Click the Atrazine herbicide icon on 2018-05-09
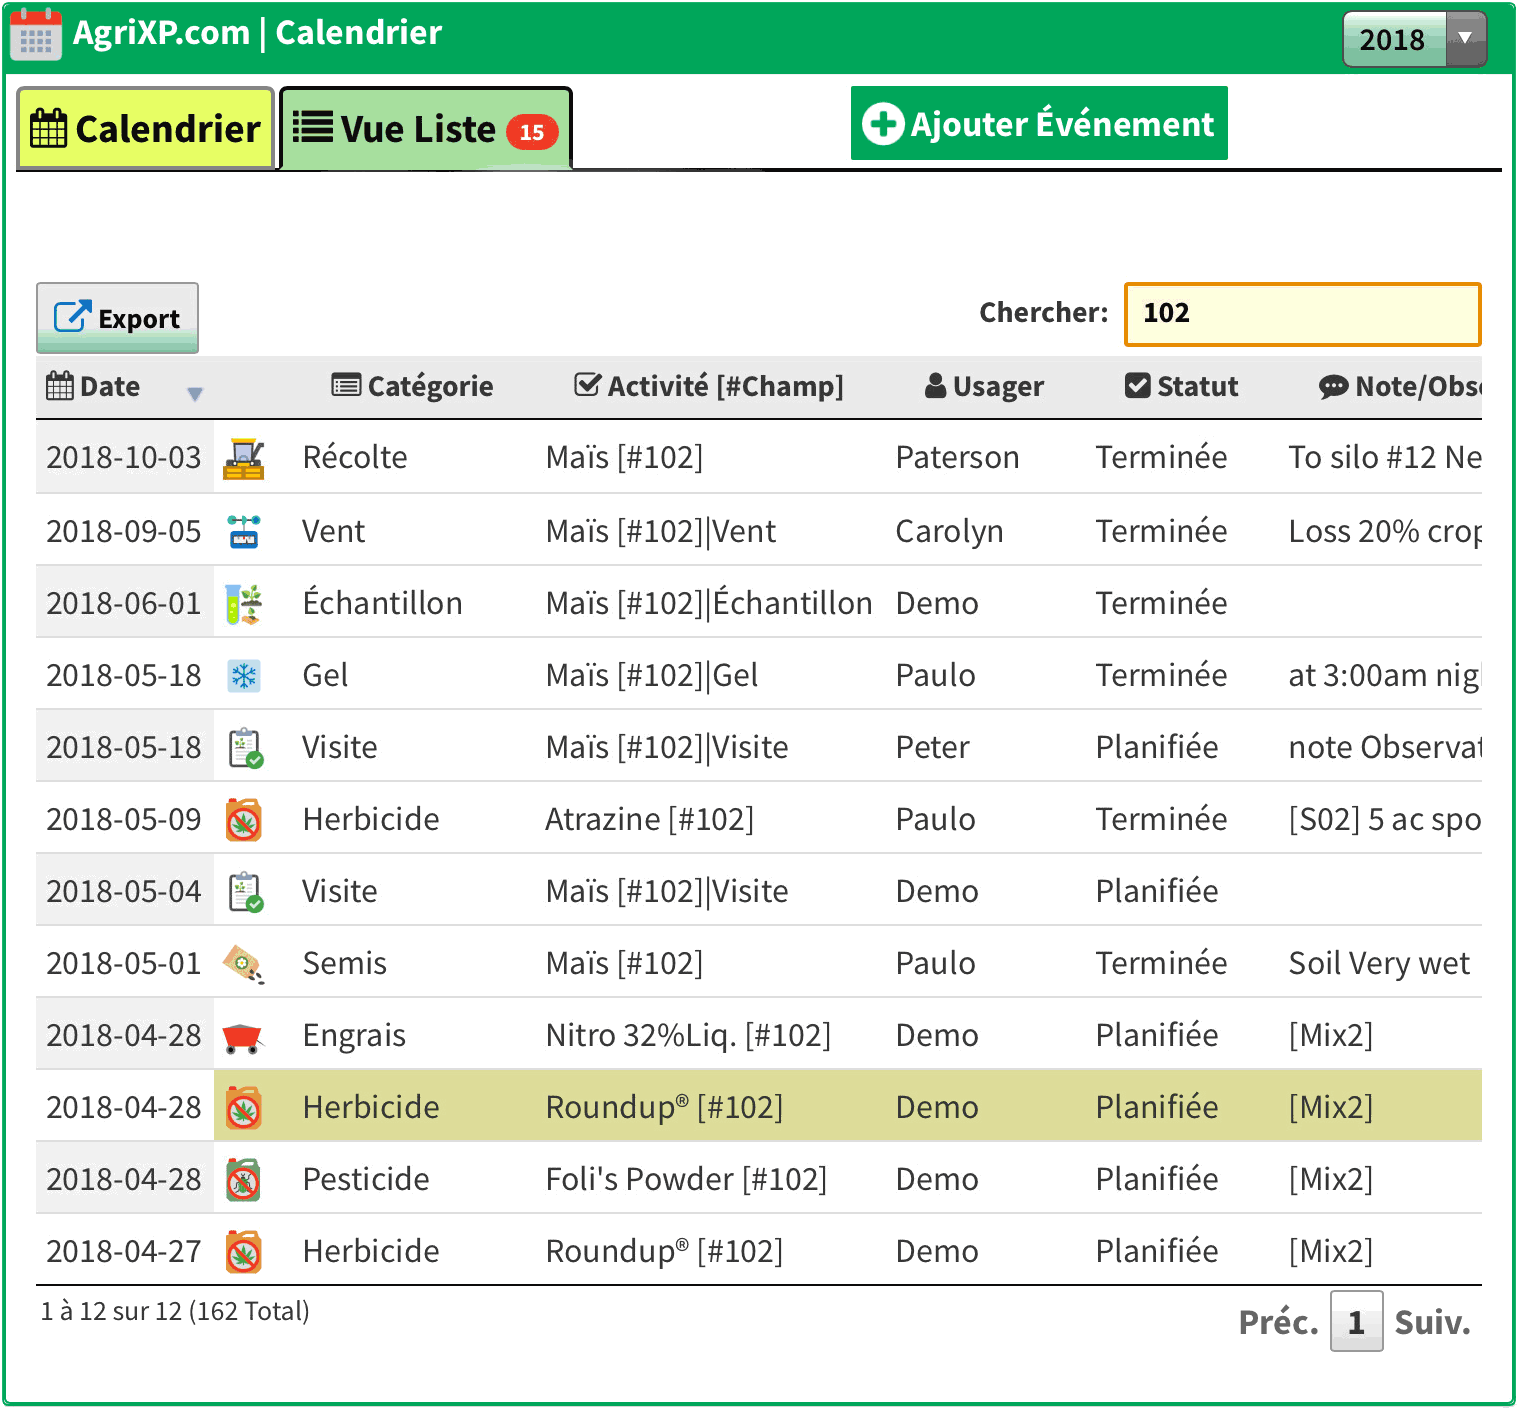This screenshot has height=1408, width=1518. 244,820
